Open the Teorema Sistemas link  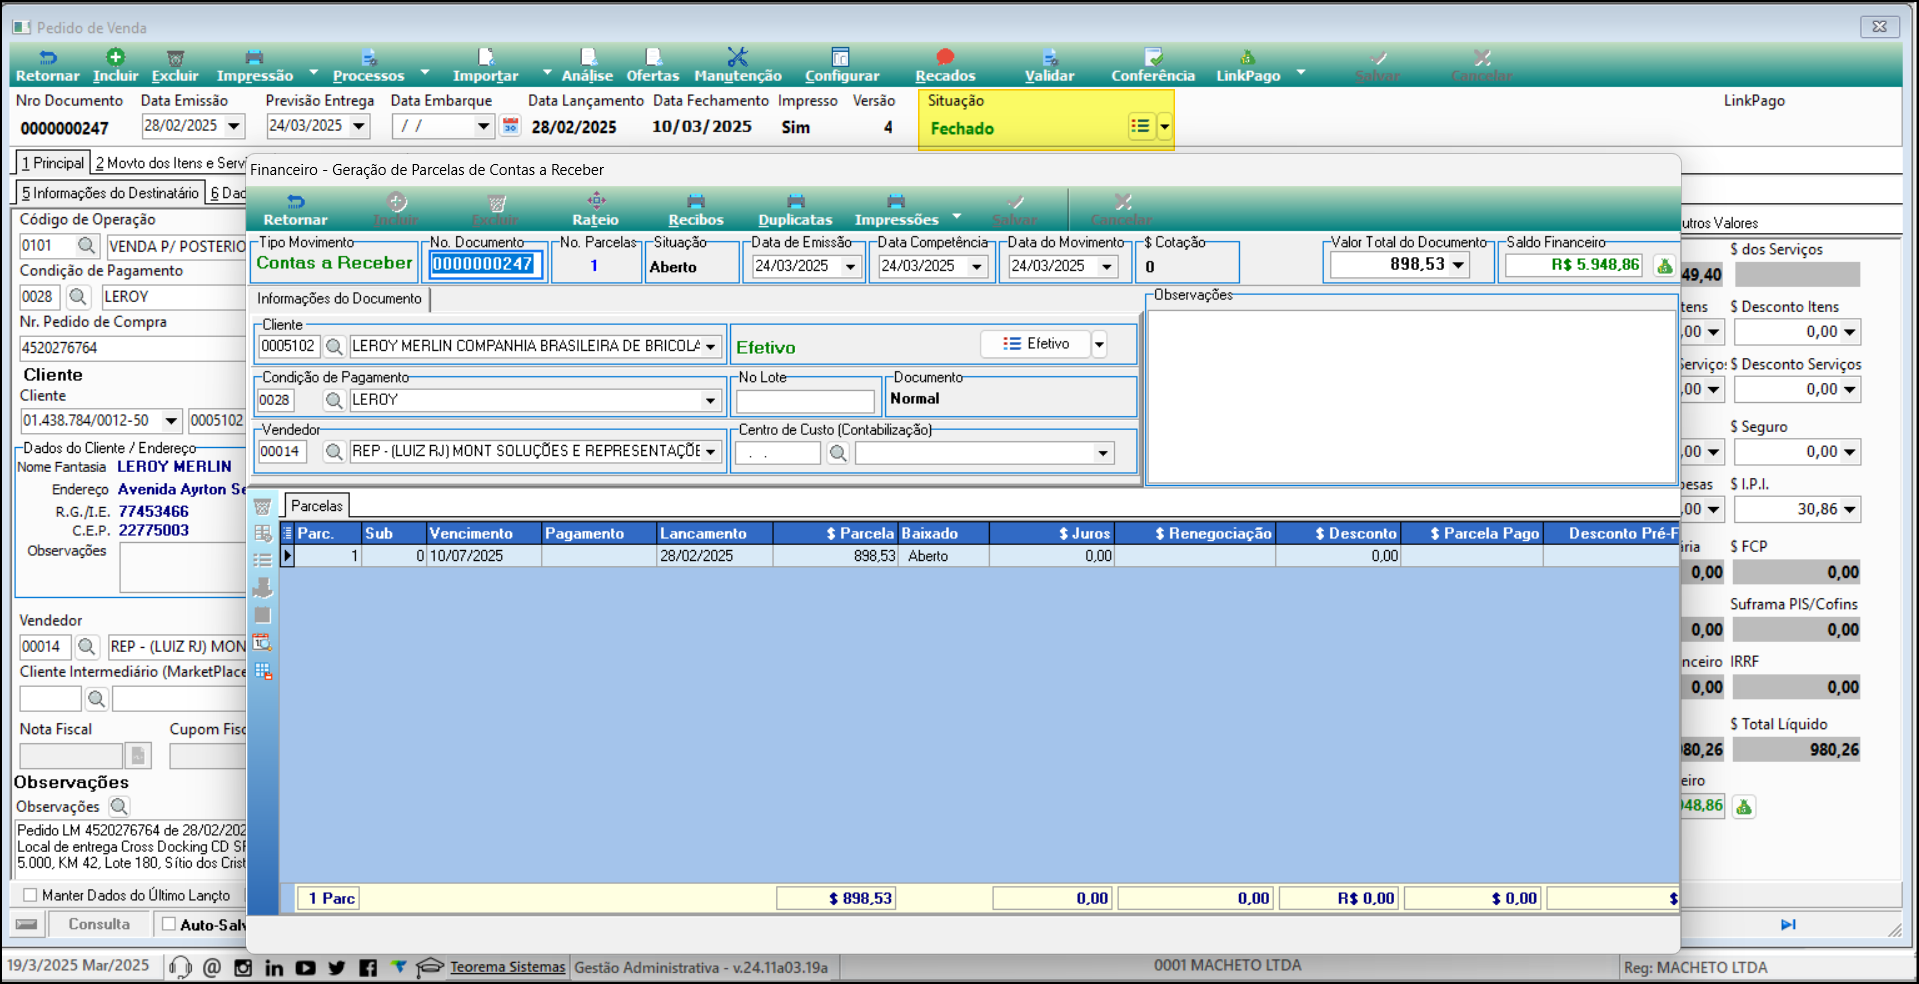[x=507, y=967]
